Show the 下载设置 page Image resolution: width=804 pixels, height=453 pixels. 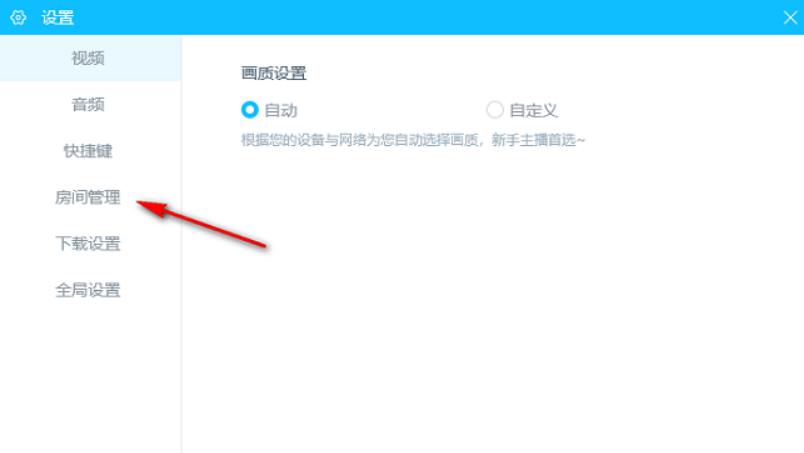coord(90,244)
